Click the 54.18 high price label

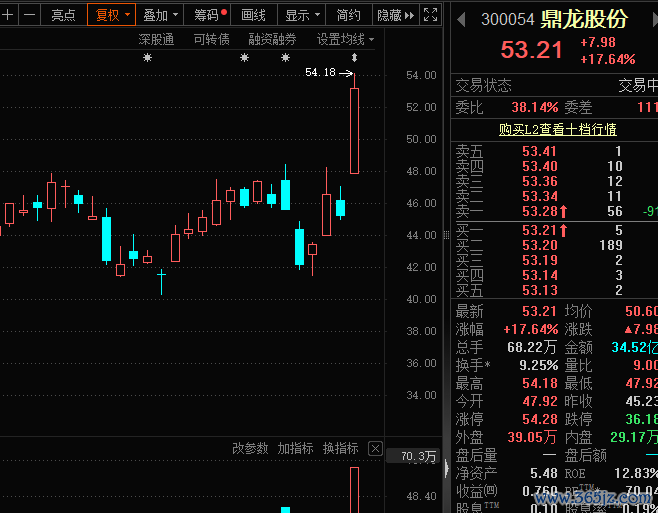(320, 73)
